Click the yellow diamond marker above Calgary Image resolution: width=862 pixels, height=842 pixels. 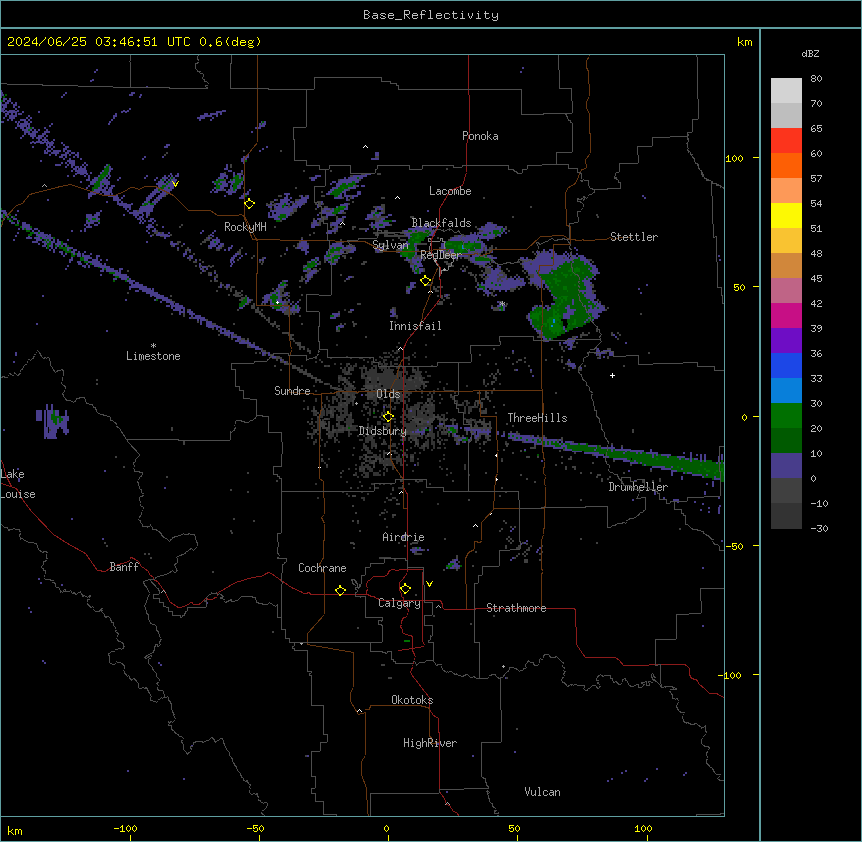(x=405, y=589)
